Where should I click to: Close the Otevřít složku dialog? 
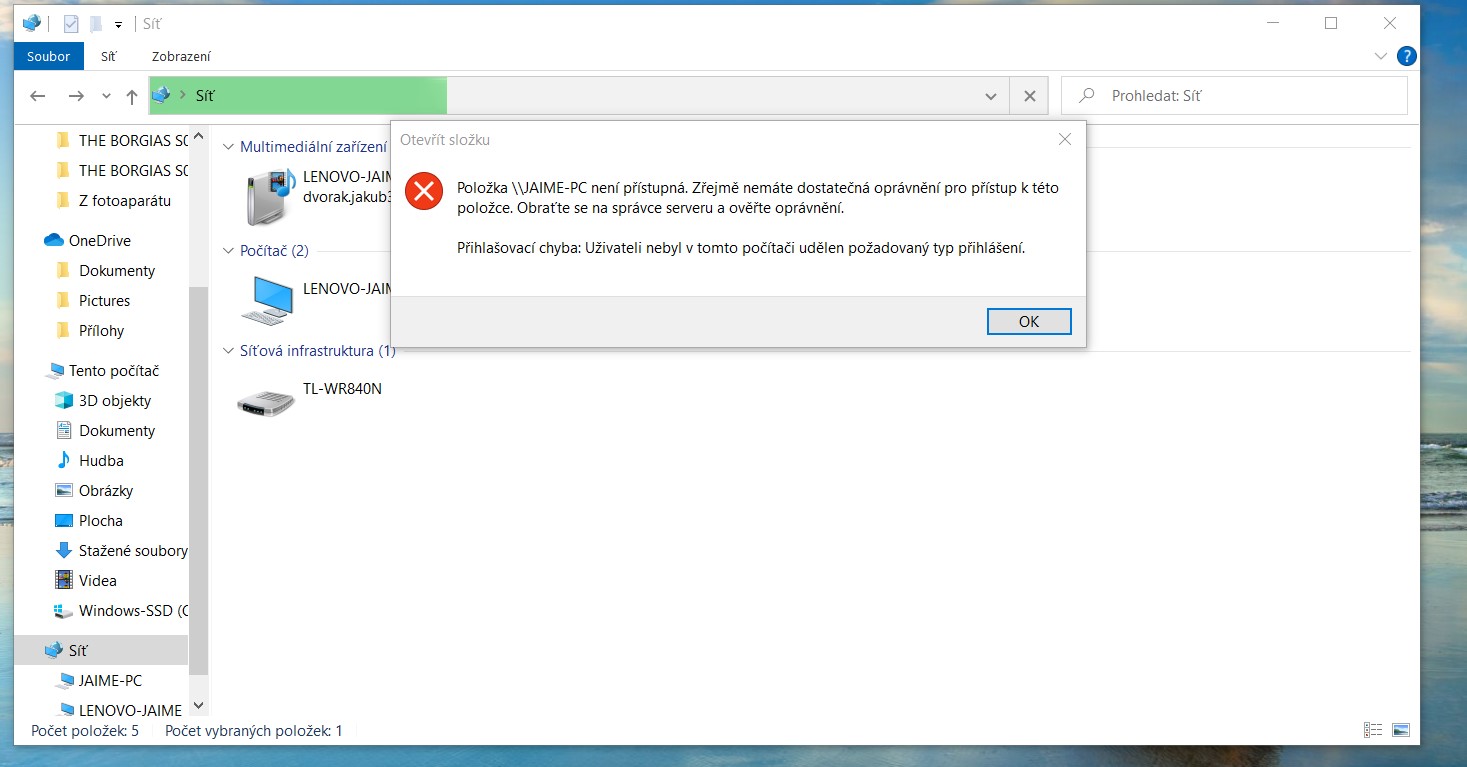(1065, 140)
